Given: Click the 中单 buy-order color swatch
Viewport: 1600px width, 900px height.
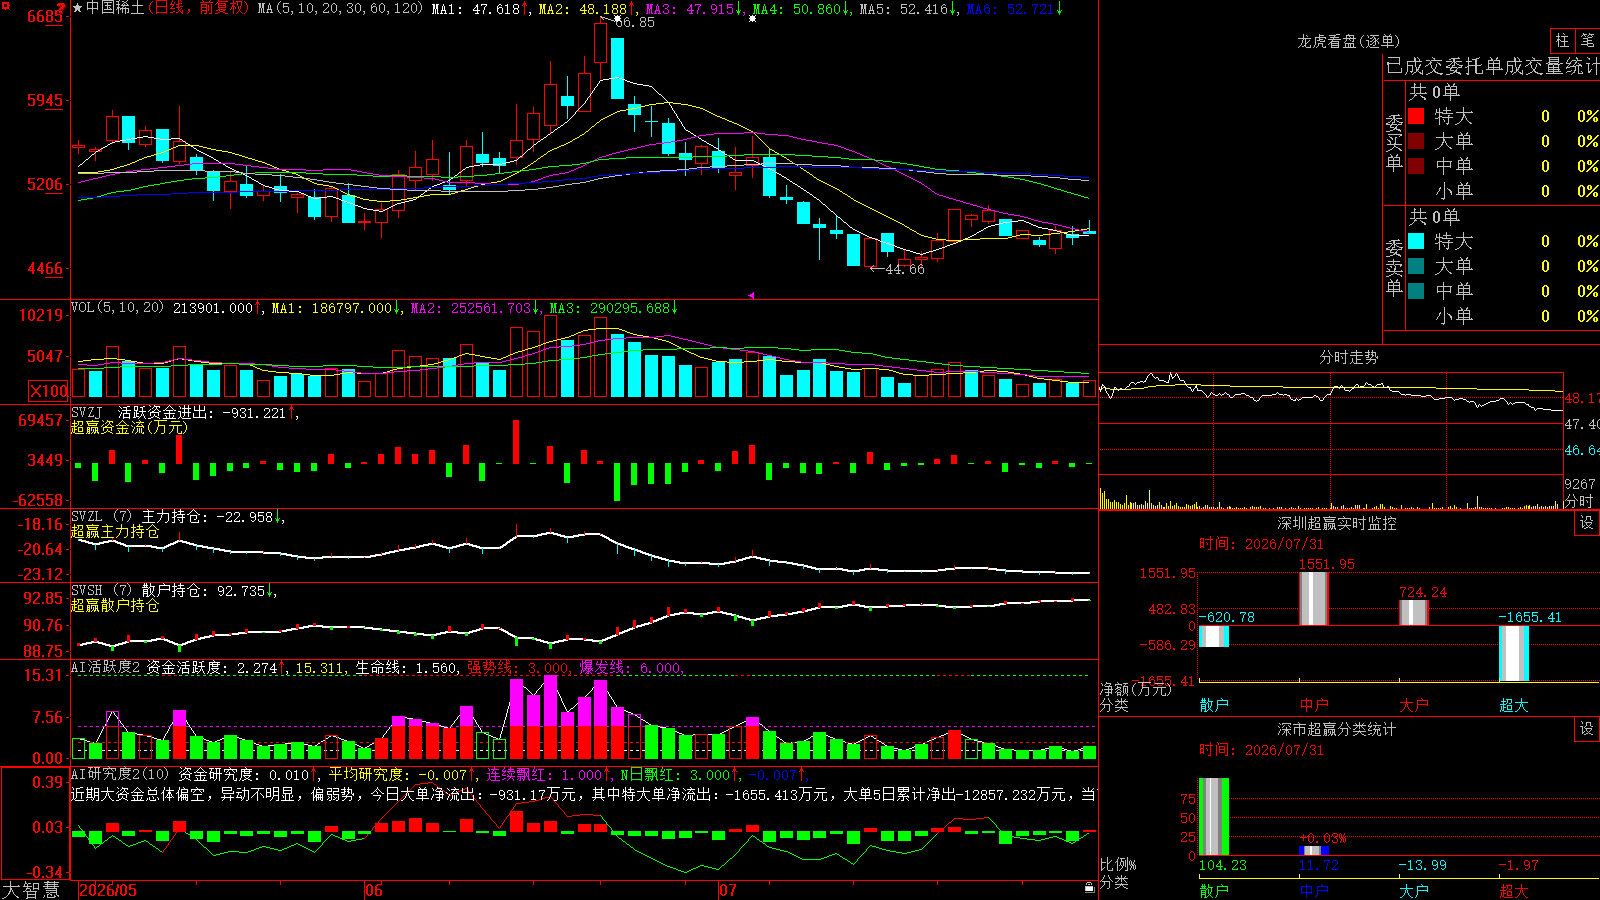Looking at the screenshot, I should click(1416, 166).
